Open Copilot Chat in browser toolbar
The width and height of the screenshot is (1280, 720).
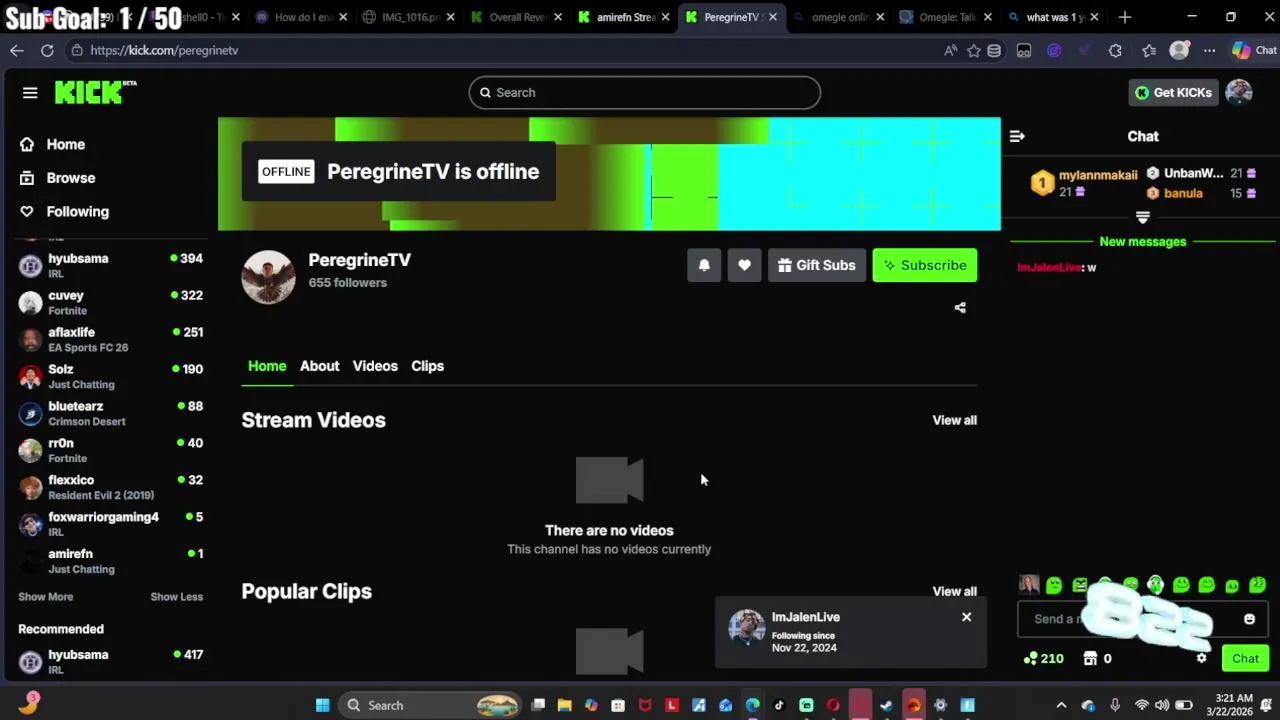(x=1254, y=50)
